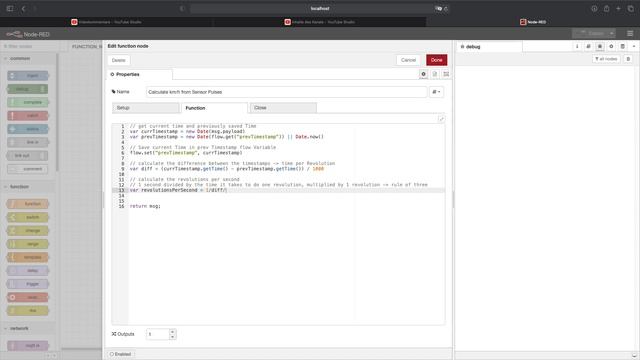
Task: Select the debug messages bug icon
Action: [x=600, y=47]
